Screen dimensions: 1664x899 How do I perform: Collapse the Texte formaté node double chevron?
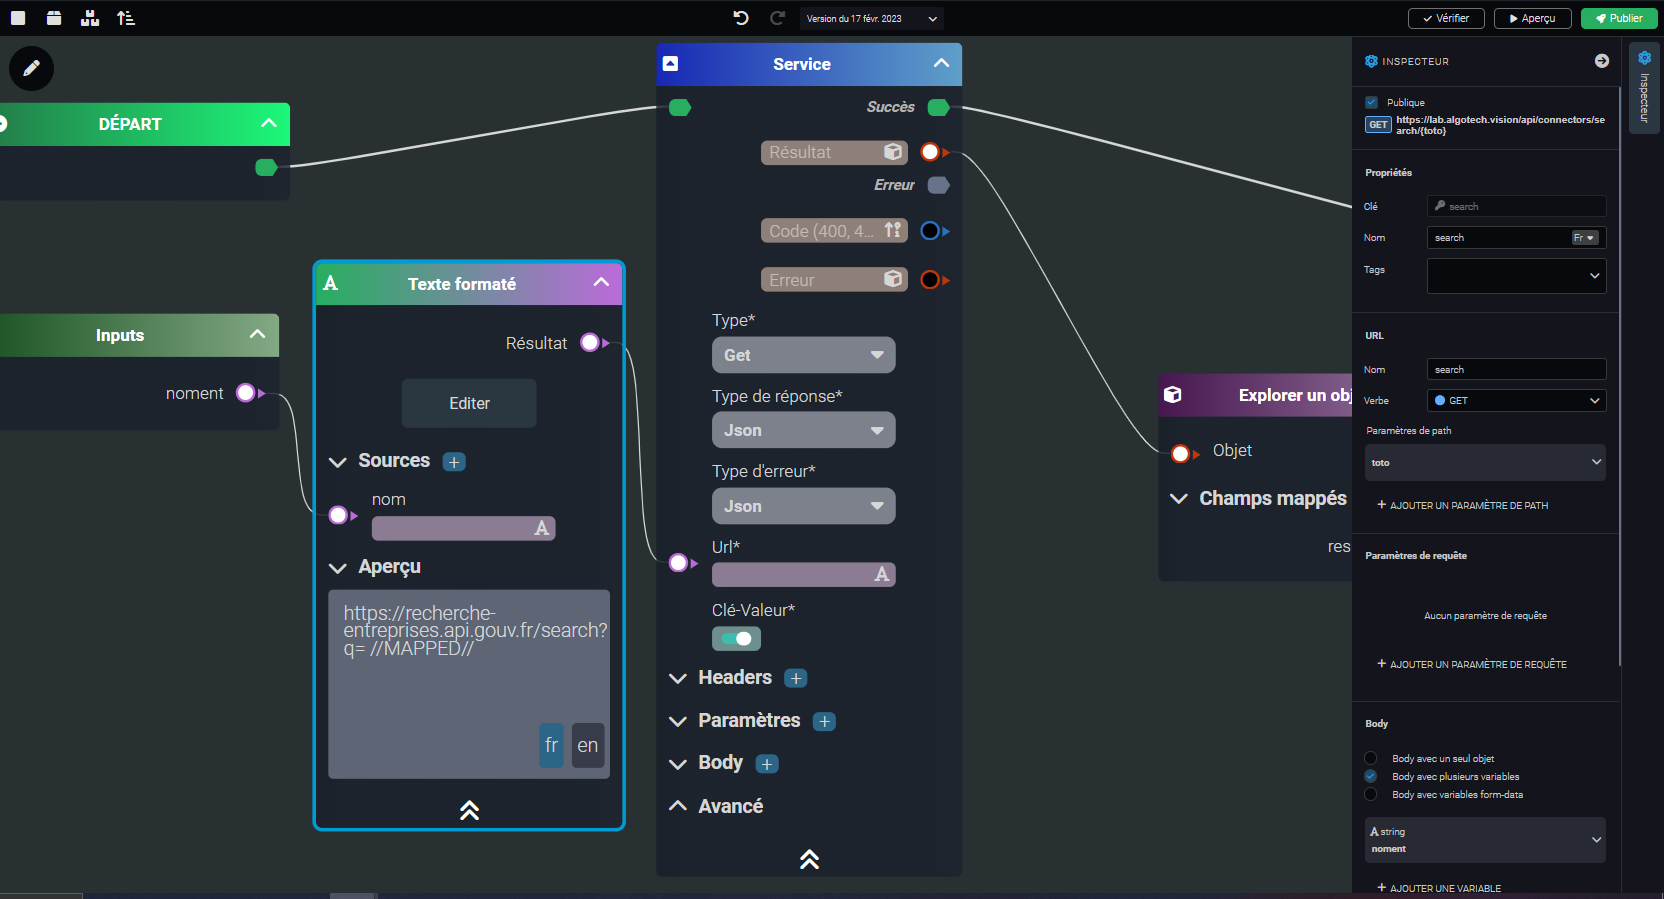click(469, 810)
